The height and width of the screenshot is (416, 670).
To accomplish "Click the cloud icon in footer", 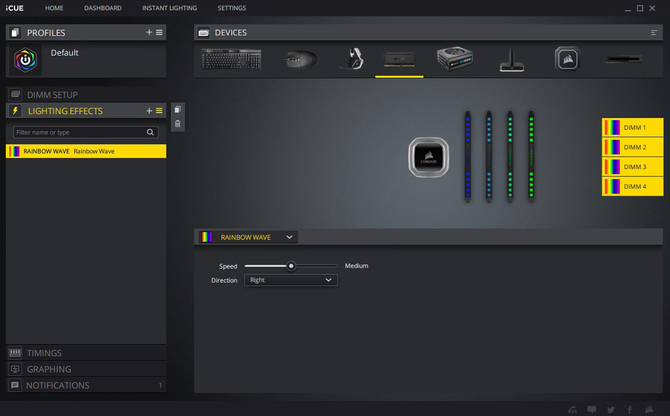I will click(573, 410).
